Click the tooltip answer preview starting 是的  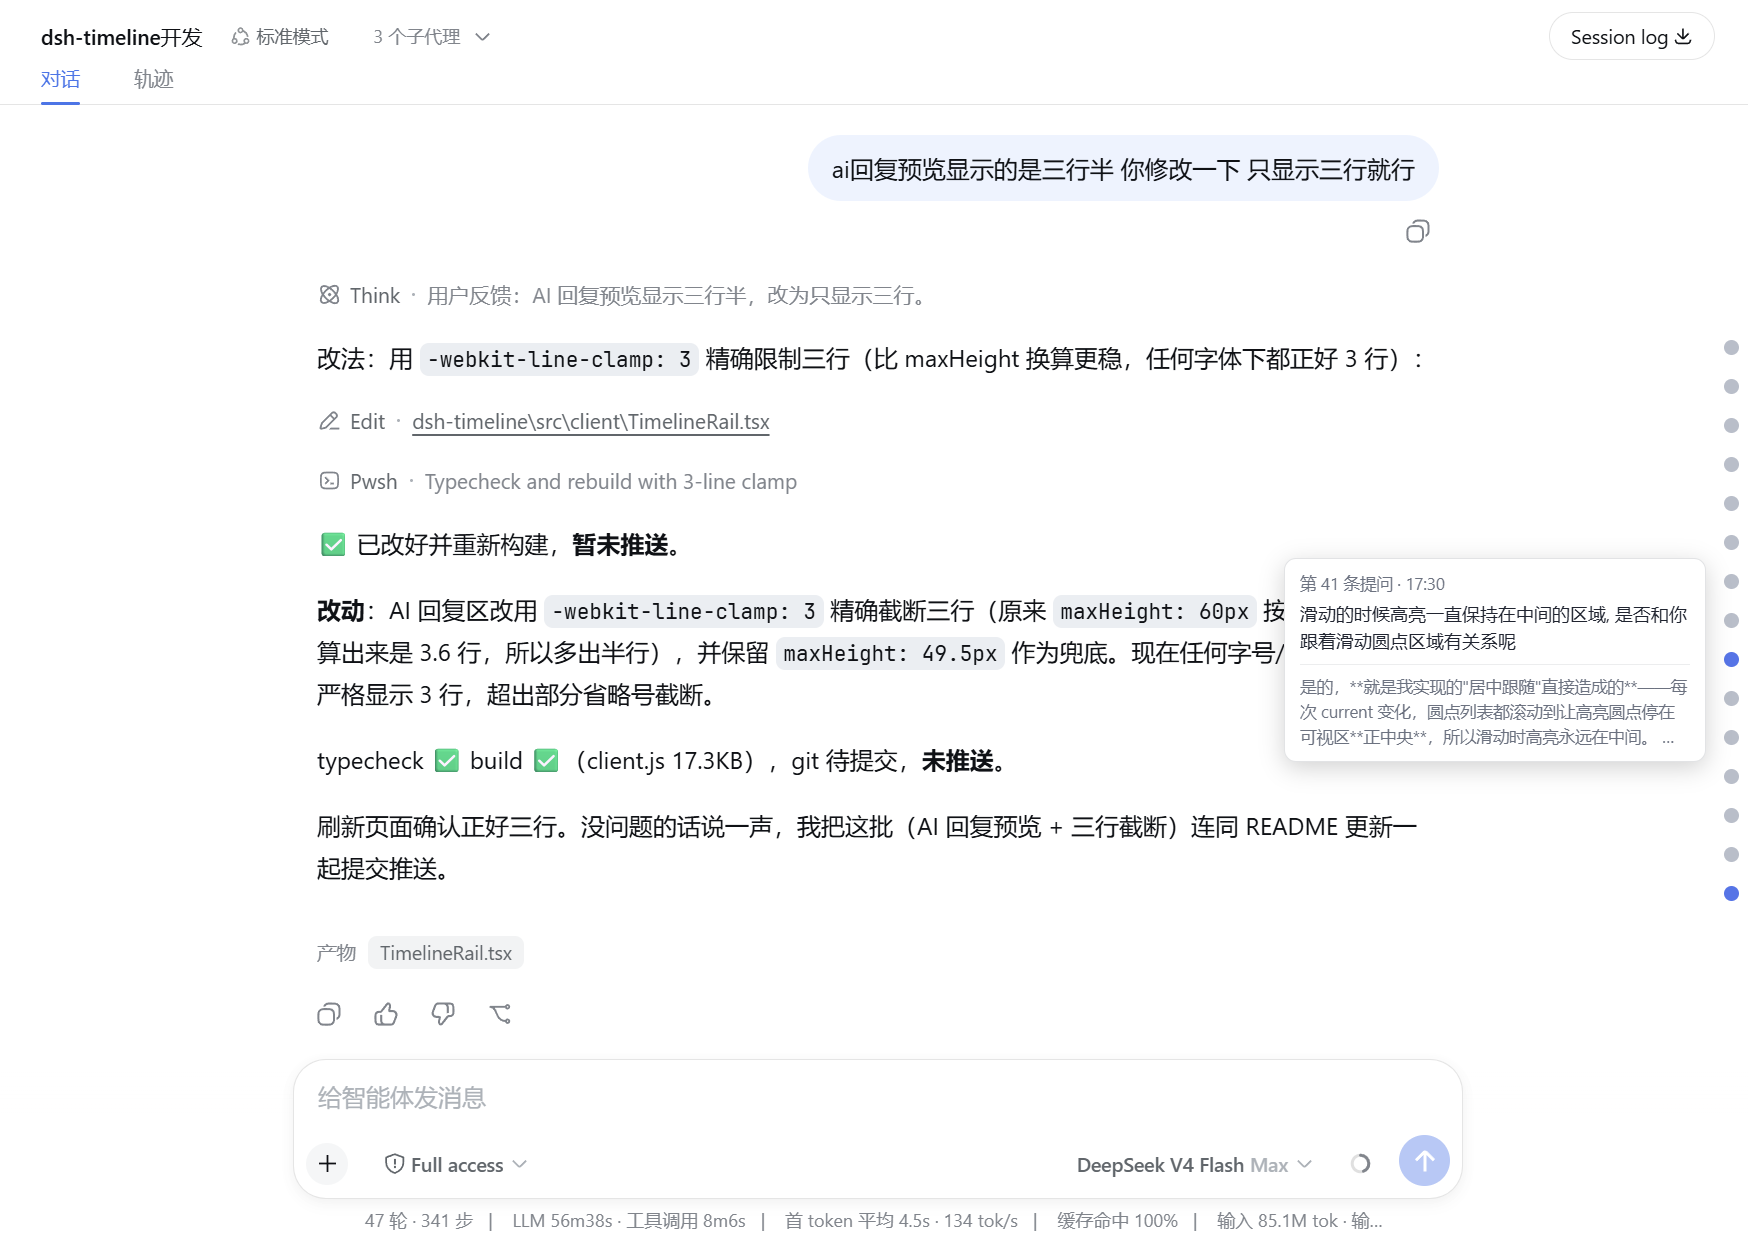pyautogui.click(x=1493, y=712)
